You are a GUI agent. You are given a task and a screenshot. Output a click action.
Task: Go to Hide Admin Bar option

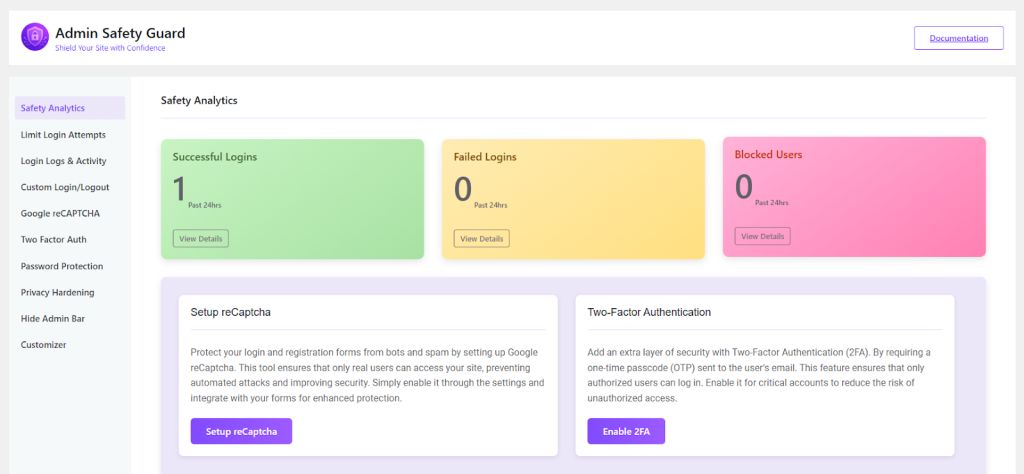(51, 318)
